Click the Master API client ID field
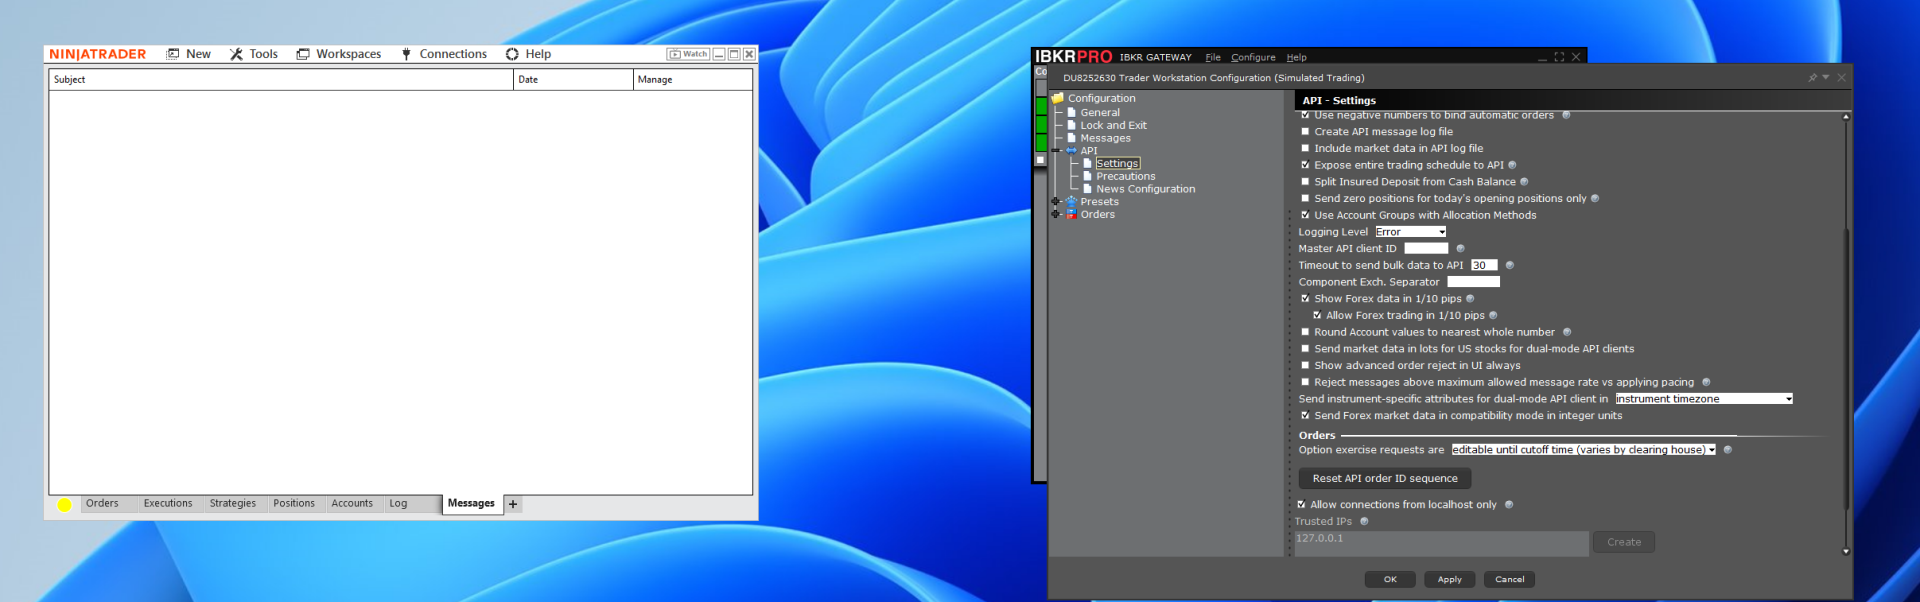 click(1426, 249)
